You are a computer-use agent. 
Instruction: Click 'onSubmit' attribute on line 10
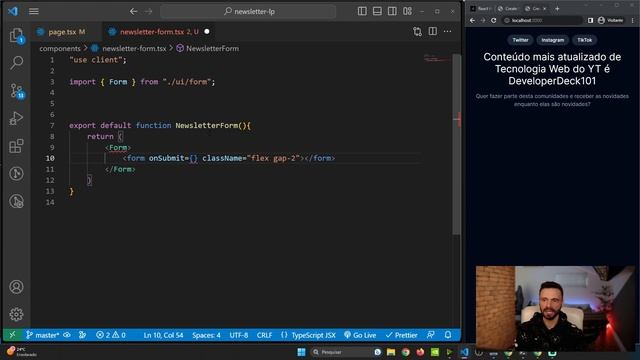click(167, 158)
